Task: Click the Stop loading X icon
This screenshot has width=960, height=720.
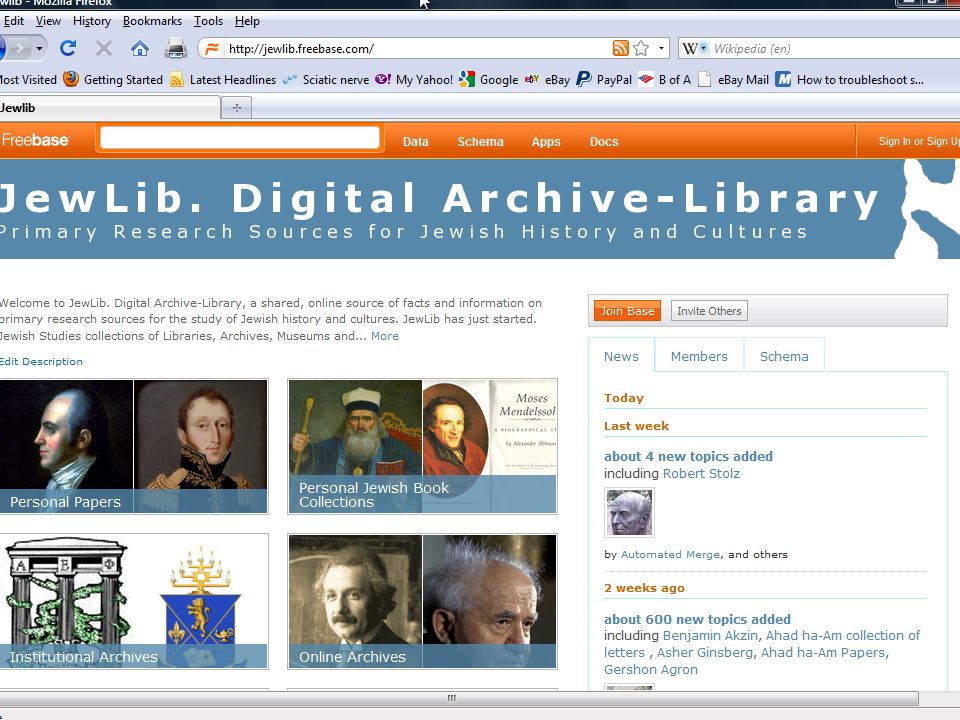Action: pyautogui.click(x=104, y=48)
